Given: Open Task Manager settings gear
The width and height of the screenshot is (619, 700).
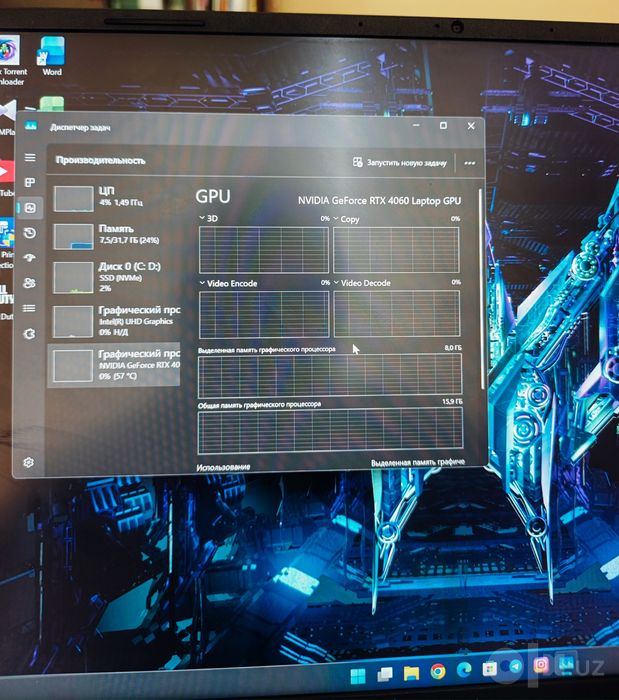Looking at the screenshot, I should [29, 462].
